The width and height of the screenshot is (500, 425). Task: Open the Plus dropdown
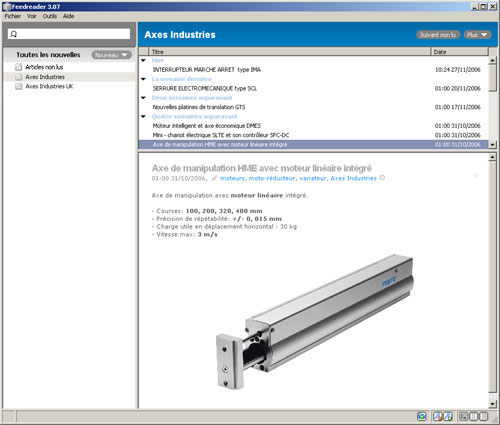point(477,35)
